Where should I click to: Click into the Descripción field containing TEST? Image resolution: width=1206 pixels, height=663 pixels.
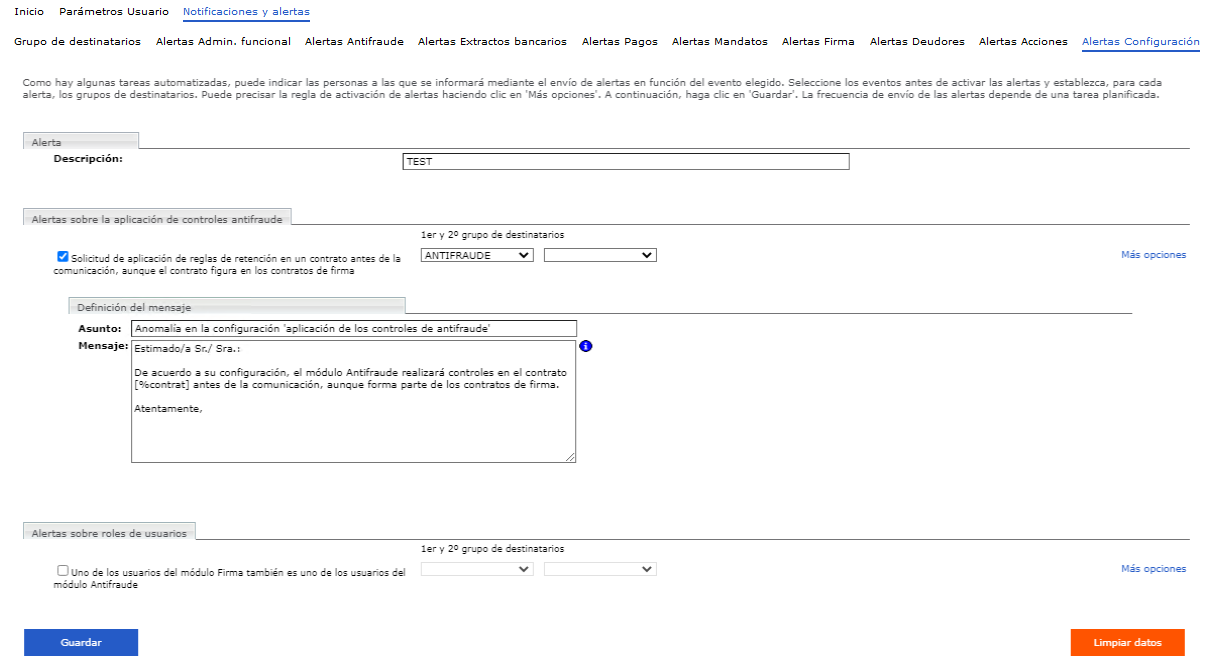coord(625,162)
